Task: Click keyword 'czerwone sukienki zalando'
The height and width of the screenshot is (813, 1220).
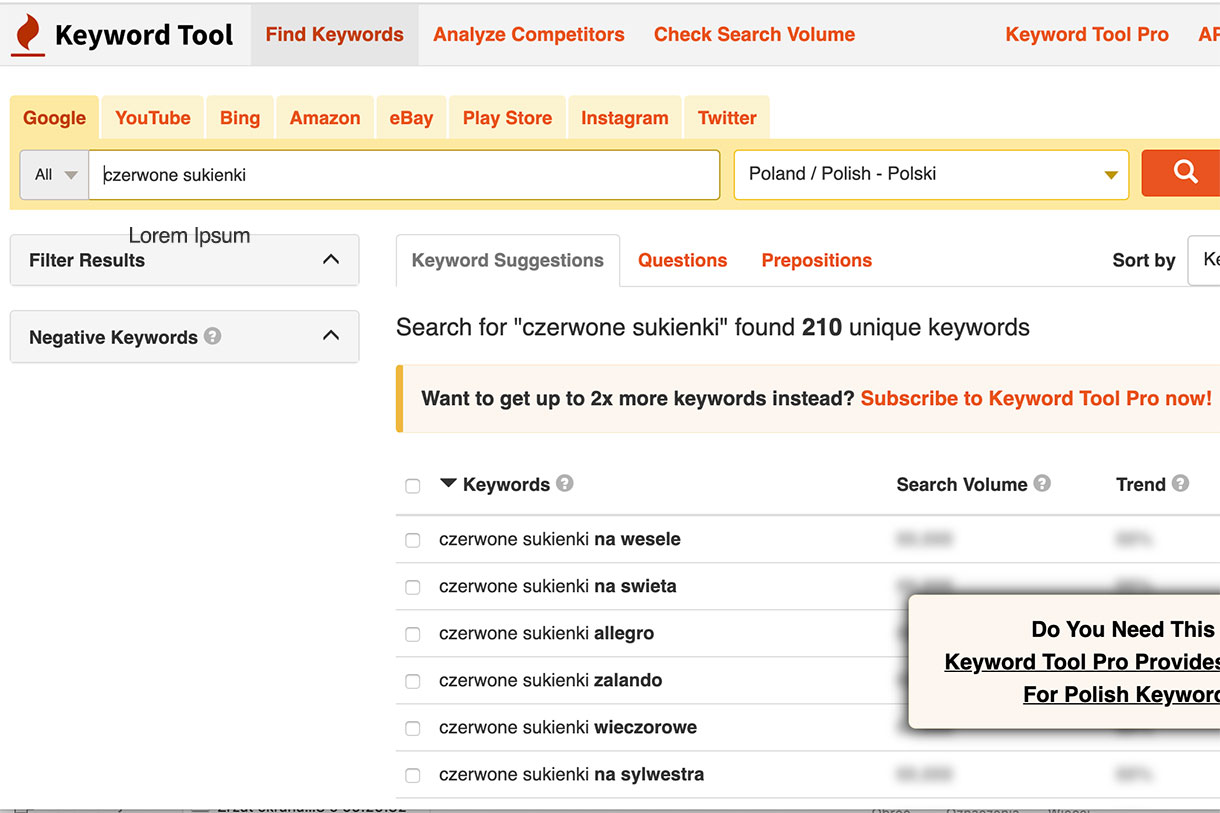Action: (550, 680)
